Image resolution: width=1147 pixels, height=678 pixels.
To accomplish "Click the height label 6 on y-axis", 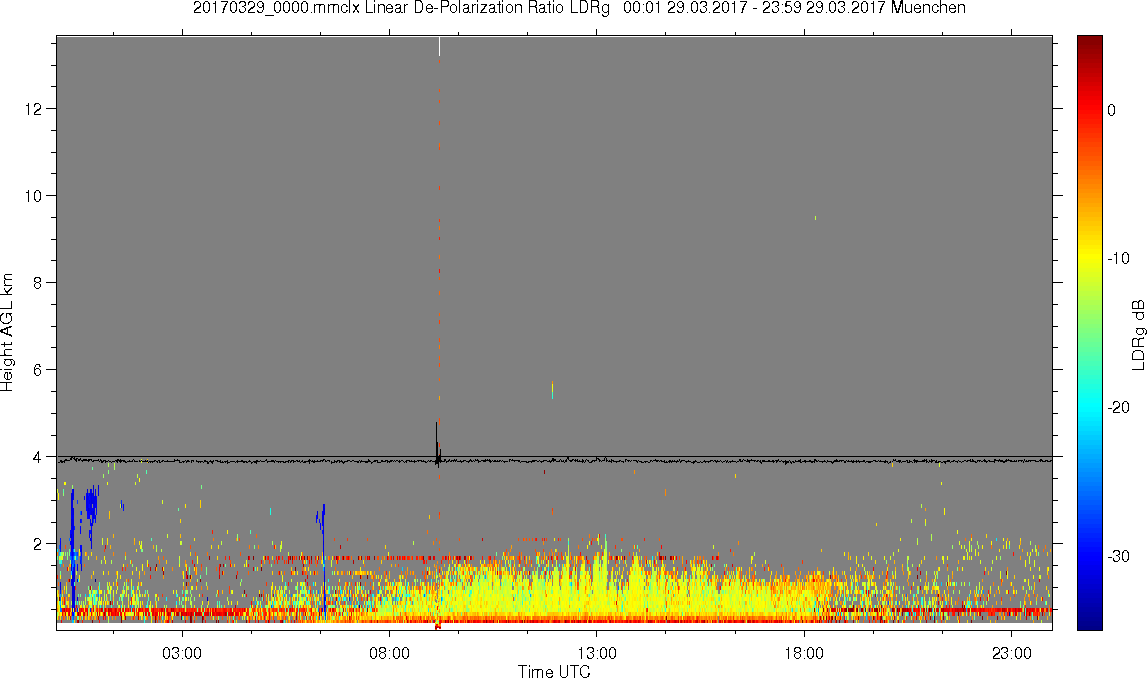I will click(x=39, y=370).
